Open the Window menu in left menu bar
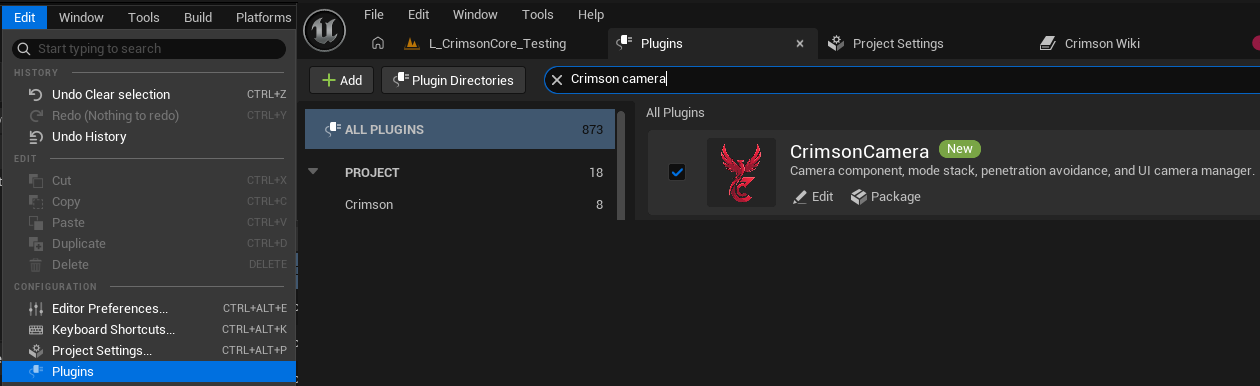The image size is (1260, 386). pyautogui.click(x=81, y=17)
